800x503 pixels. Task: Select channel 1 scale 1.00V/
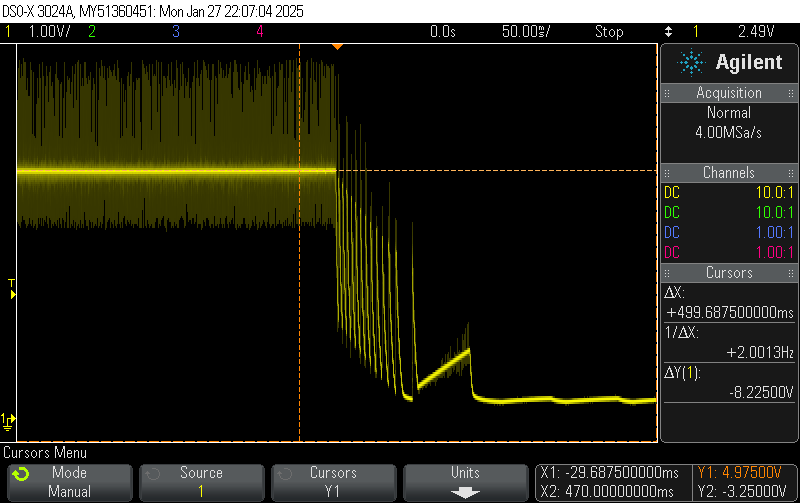coord(49,32)
